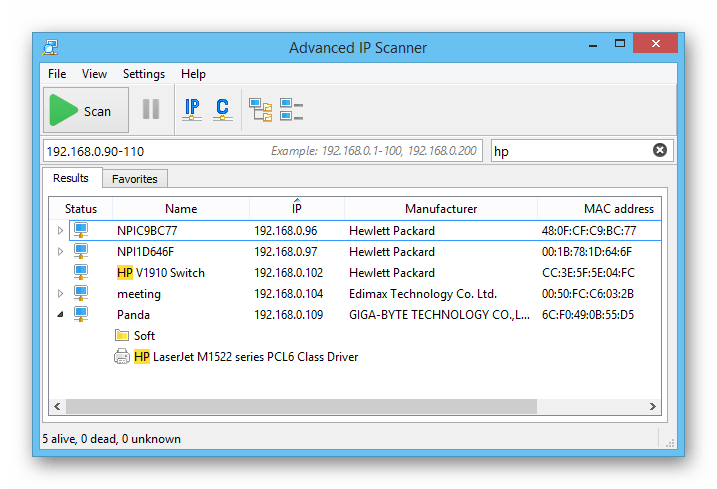Select the meeting device name
Screen dimensions: 717x489
click(139, 294)
